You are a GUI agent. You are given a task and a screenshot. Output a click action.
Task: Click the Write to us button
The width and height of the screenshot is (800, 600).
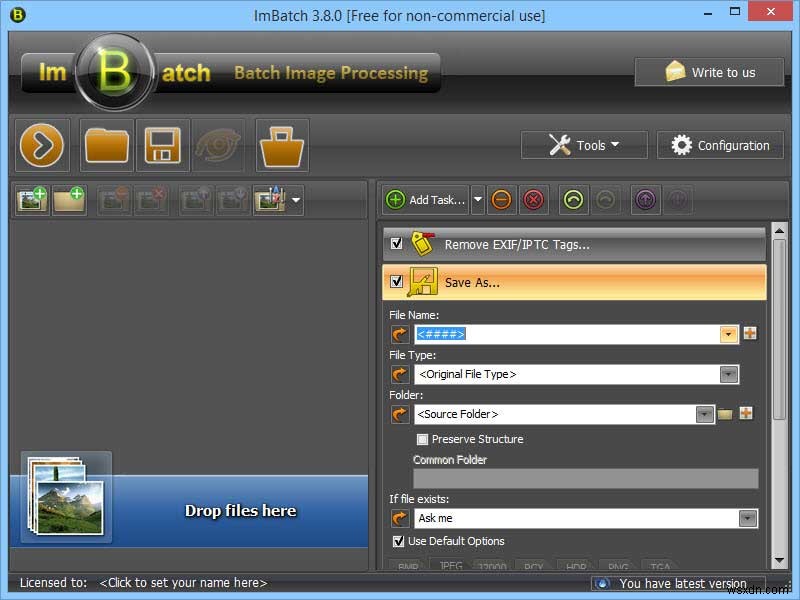tap(709, 71)
